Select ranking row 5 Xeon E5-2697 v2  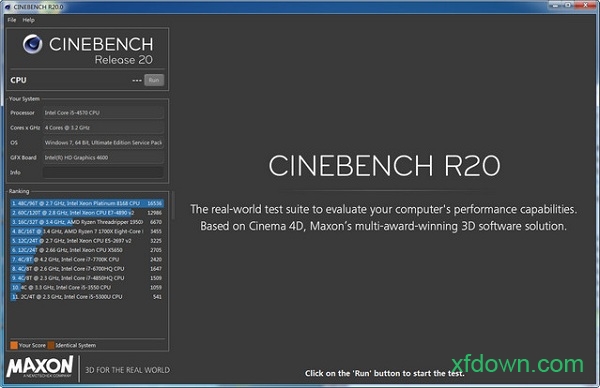click(87, 241)
